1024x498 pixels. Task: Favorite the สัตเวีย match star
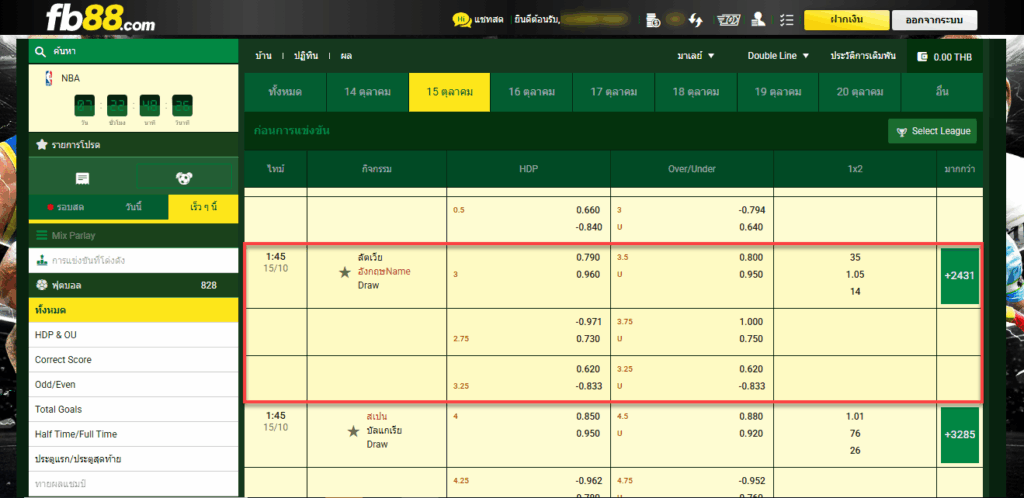pyautogui.click(x=345, y=272)
